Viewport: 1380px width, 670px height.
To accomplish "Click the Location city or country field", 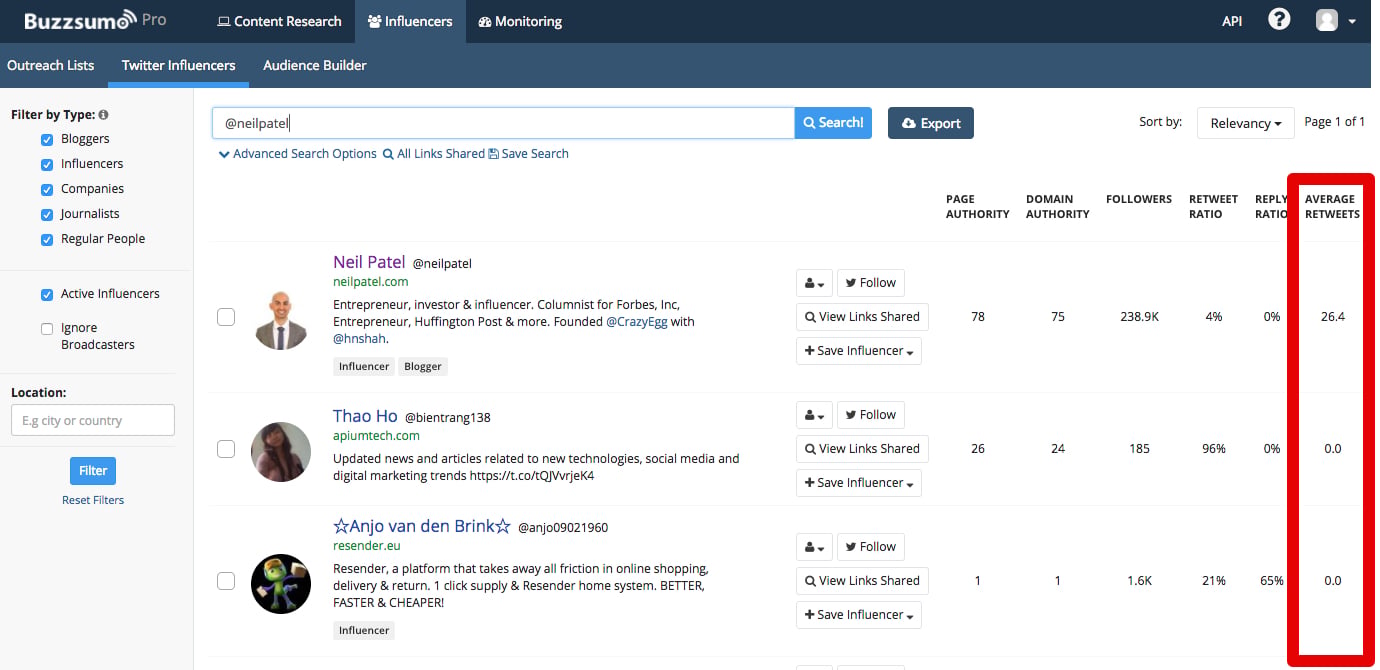I will pos(93,420).
